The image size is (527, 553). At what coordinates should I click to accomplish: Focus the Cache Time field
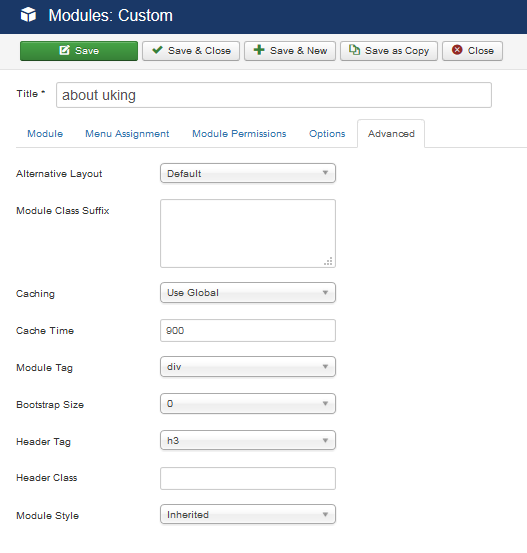click(x=248, y=330)
